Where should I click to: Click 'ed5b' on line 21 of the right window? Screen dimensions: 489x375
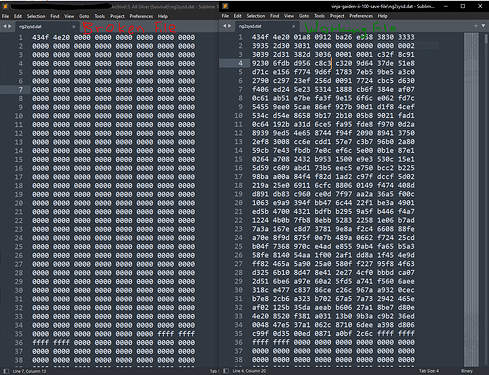(260, 211)
